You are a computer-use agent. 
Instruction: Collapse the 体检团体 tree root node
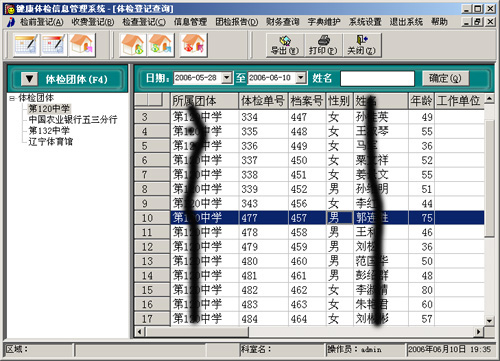pos(12,98)
